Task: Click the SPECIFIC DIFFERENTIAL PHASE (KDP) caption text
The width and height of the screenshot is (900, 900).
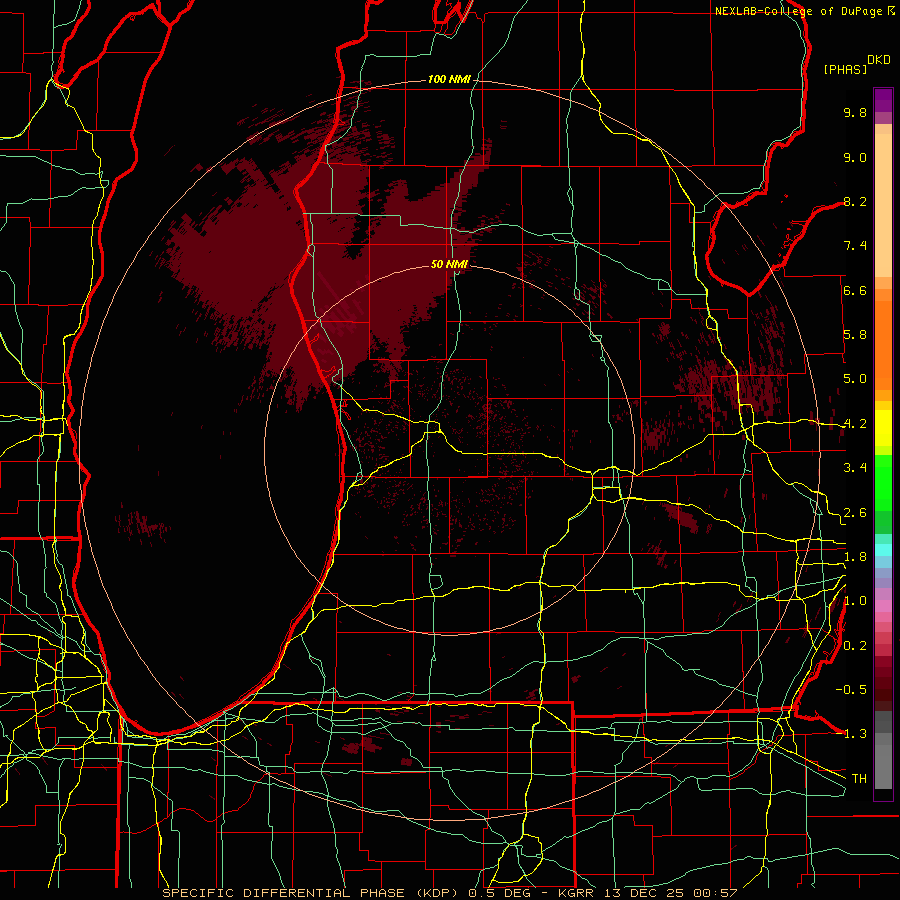Action: [x=312, y=893]
